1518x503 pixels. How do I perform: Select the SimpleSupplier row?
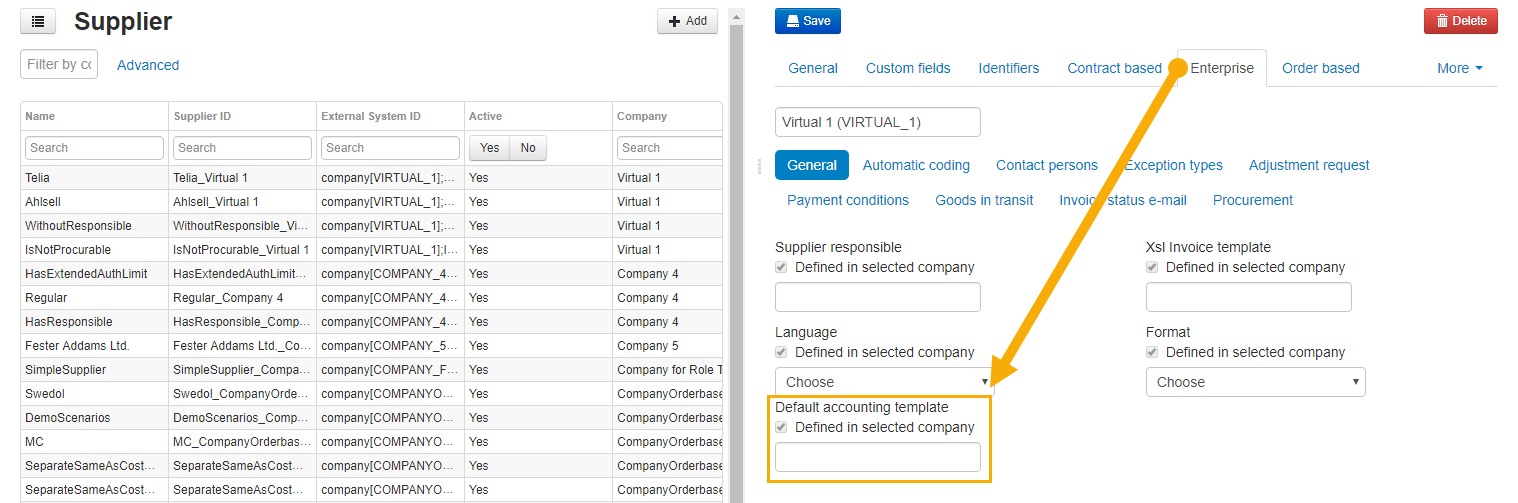371,370
